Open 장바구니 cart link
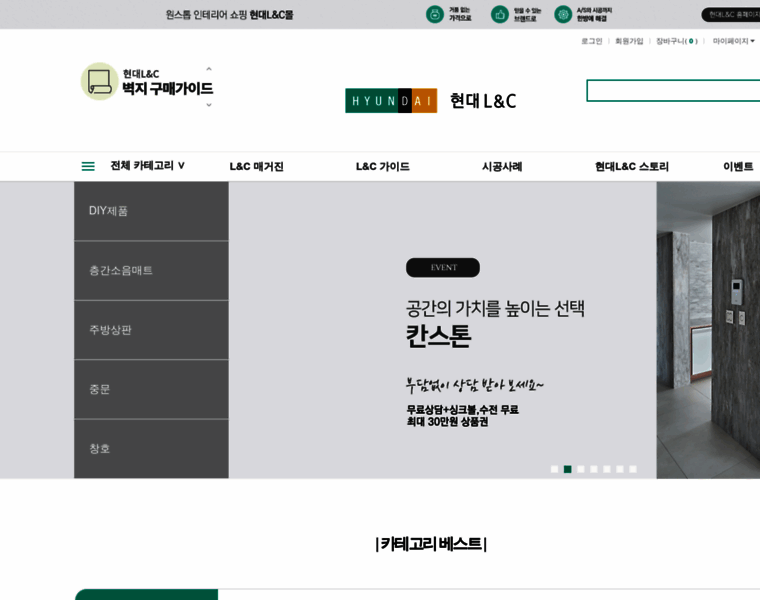Viewport: 760px width, 600px height. [x=677, y=41]
